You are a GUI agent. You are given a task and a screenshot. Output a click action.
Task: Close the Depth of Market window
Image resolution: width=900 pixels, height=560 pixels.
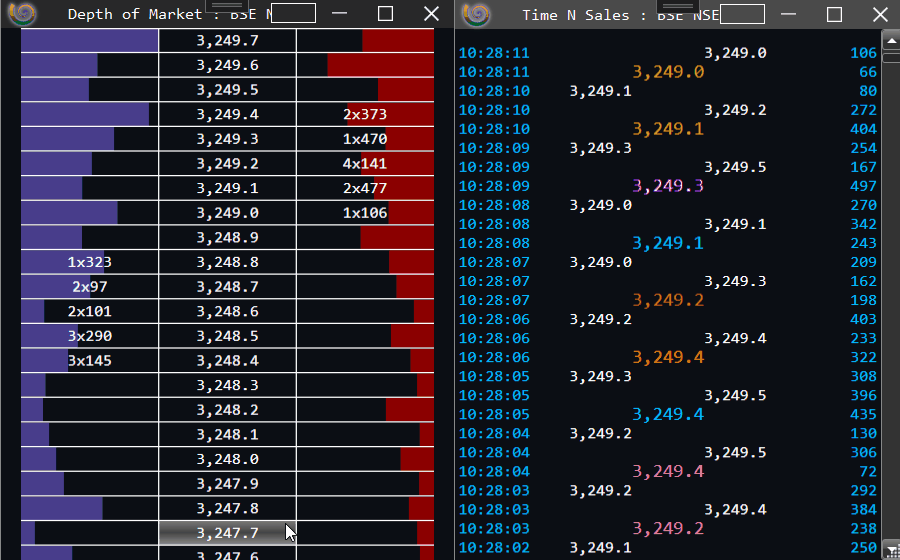pos(431,14)
